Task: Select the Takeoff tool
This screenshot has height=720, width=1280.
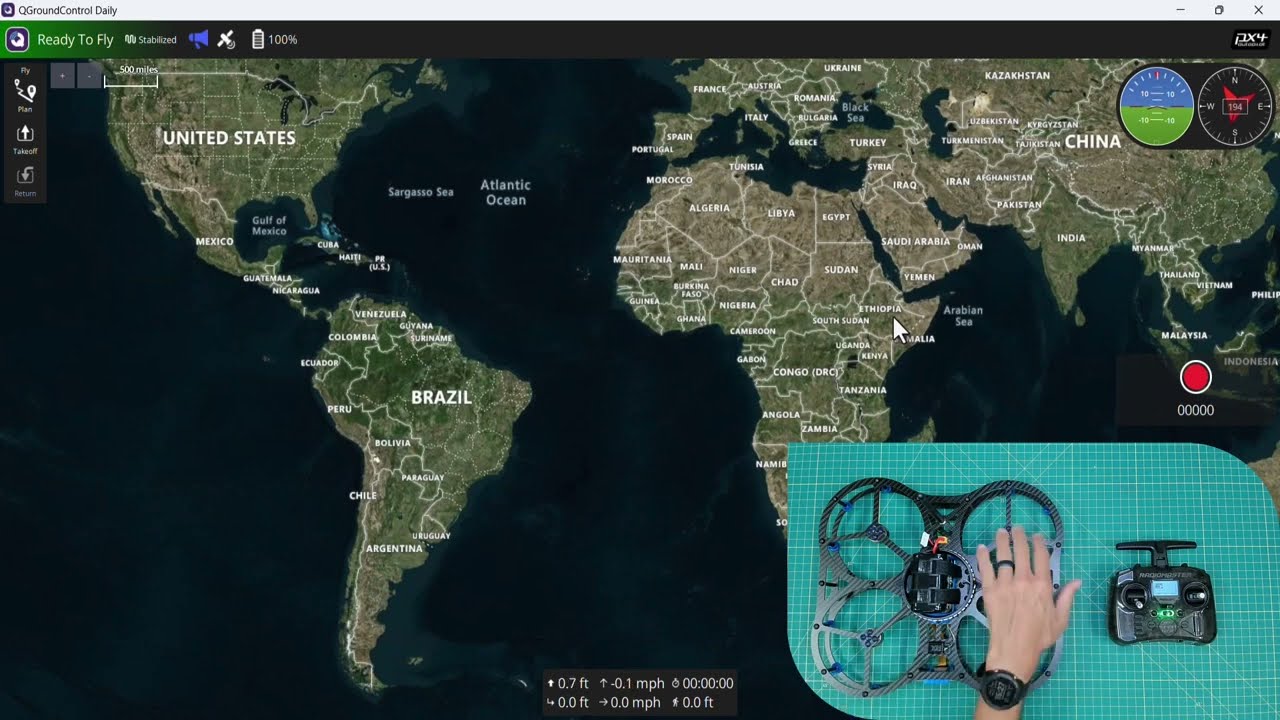Action: [x=25, y=139]
